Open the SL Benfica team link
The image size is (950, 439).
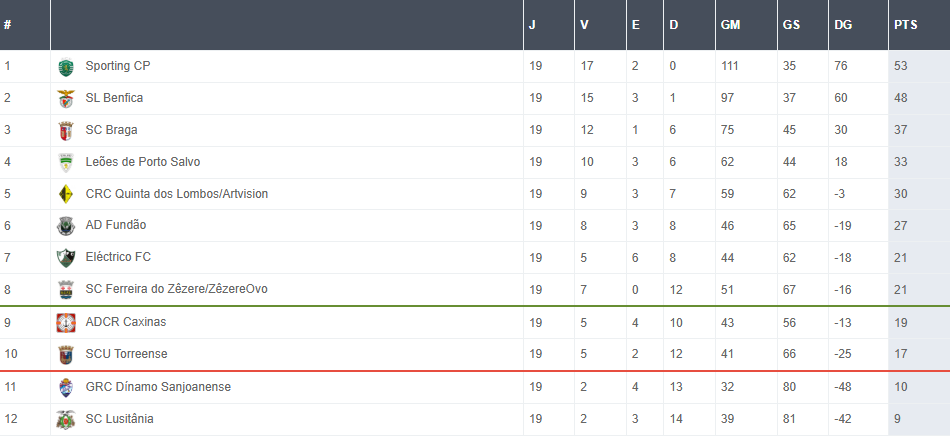114,98
